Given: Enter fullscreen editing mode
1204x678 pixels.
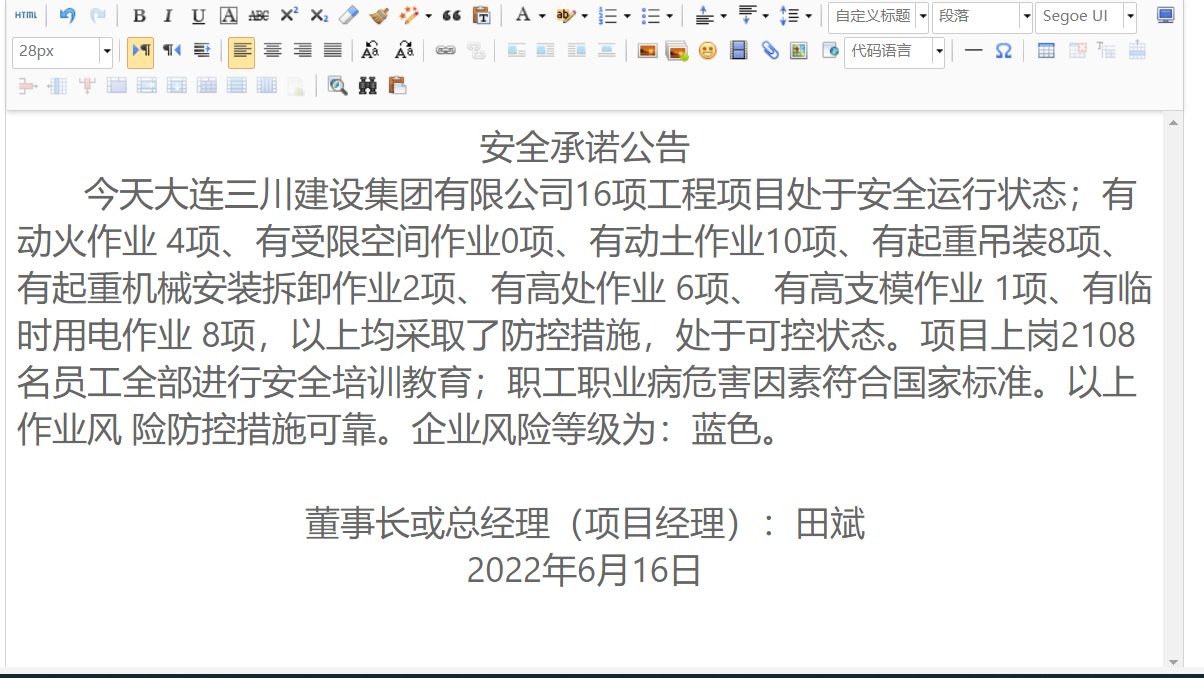Looking at the screenshot, I should pyautogui.click(x=1165, y=16).
